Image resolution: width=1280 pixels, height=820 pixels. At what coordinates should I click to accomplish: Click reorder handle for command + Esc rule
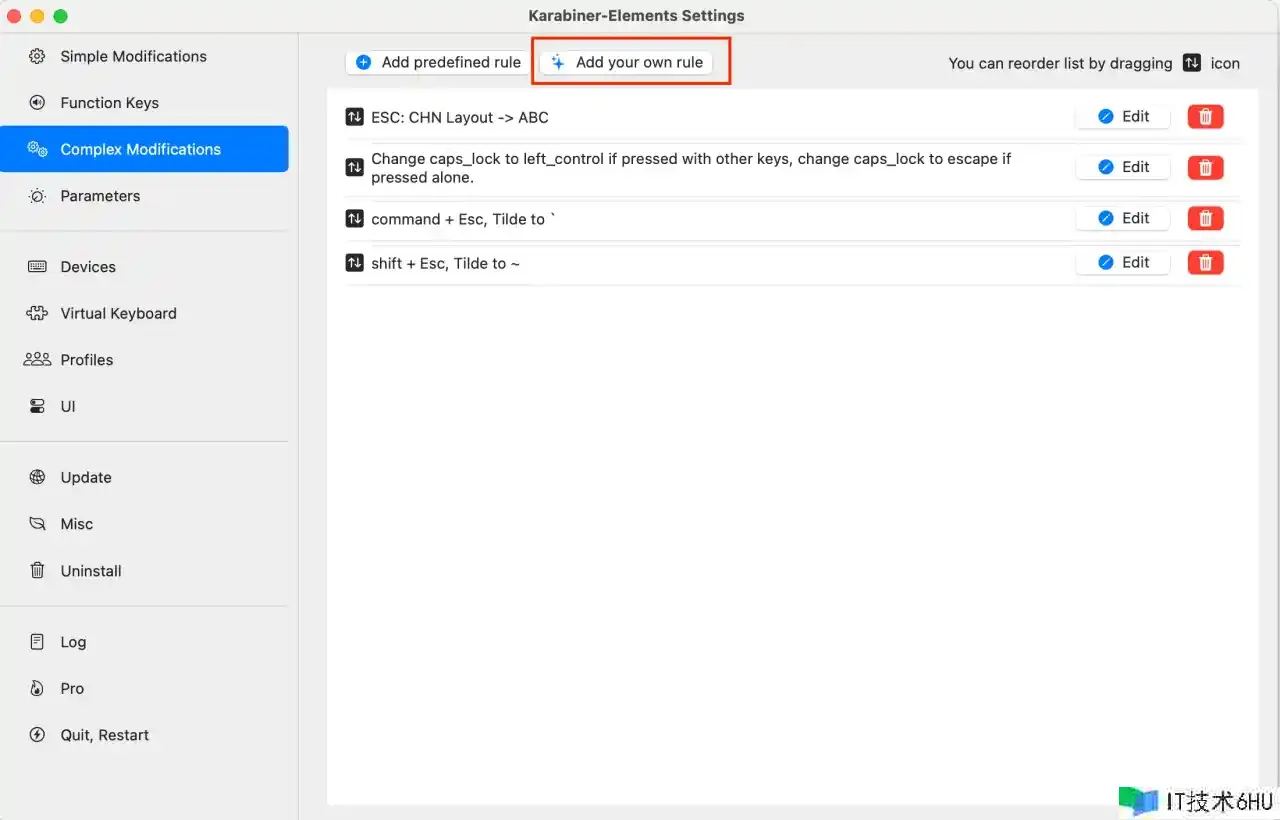pos(354,219)
